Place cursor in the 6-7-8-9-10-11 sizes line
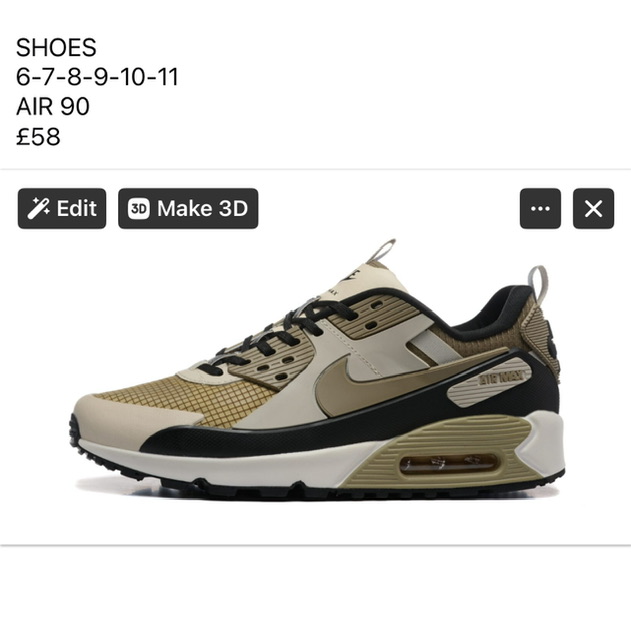This screenshot has width=631, height=640. point(97,77)
